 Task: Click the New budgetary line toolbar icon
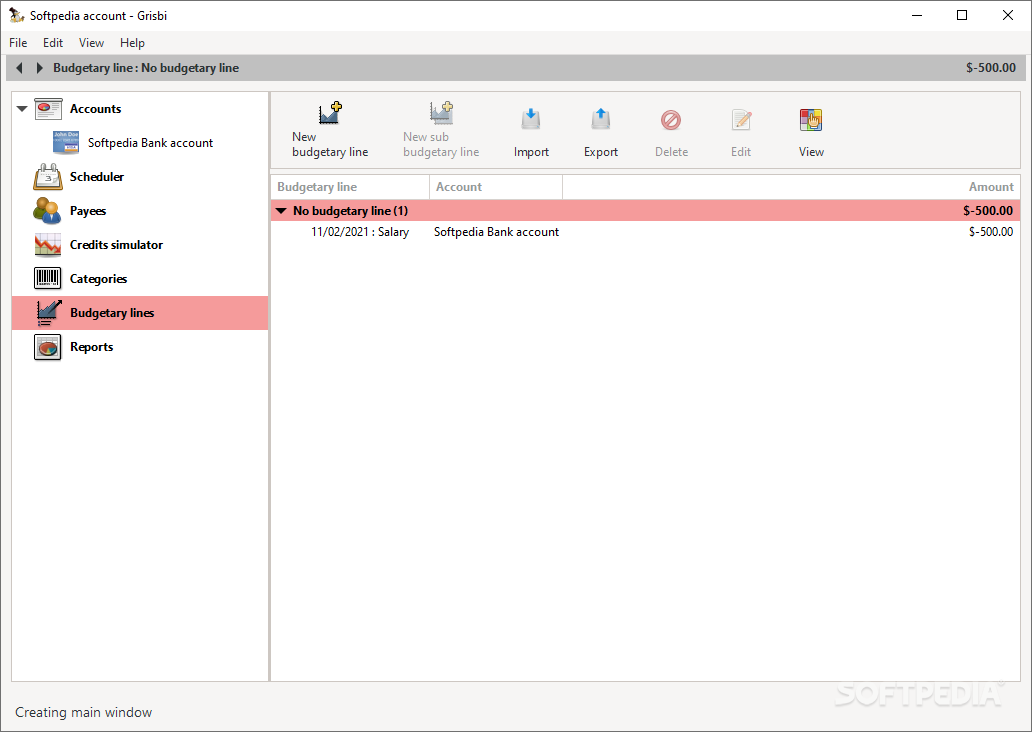point(330,113)
